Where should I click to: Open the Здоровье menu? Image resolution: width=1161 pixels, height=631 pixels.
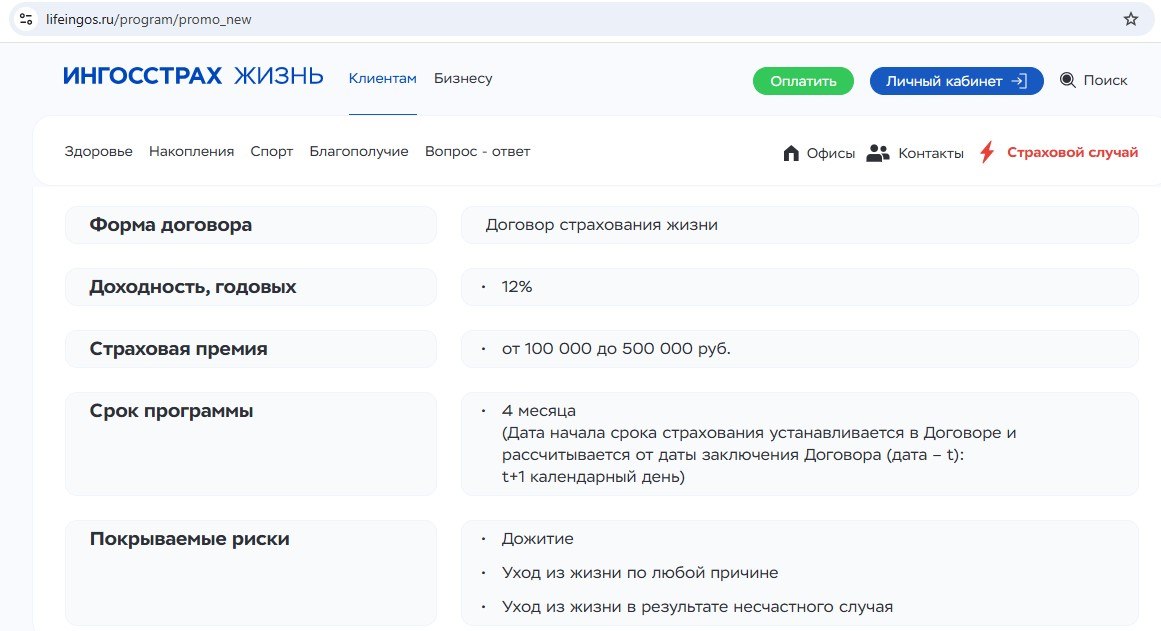[x=98, y=151]
